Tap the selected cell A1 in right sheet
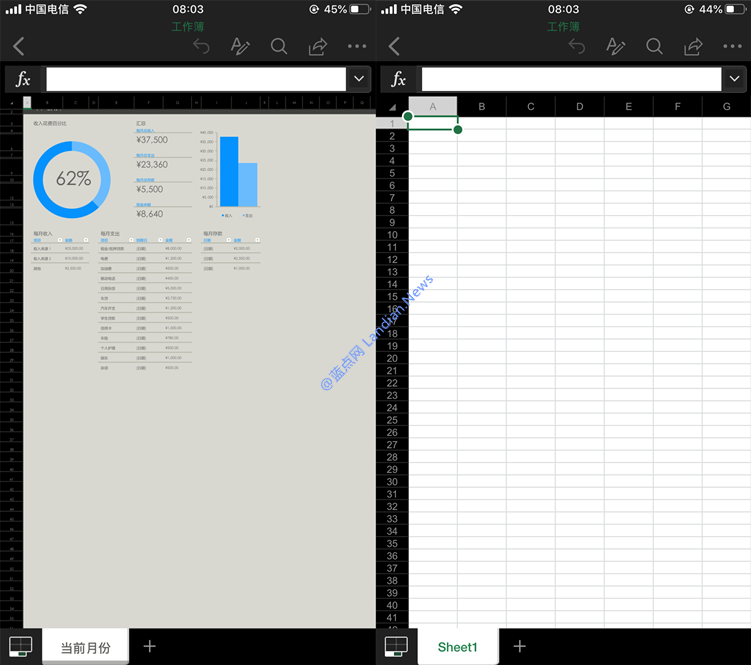 point(433,123)
